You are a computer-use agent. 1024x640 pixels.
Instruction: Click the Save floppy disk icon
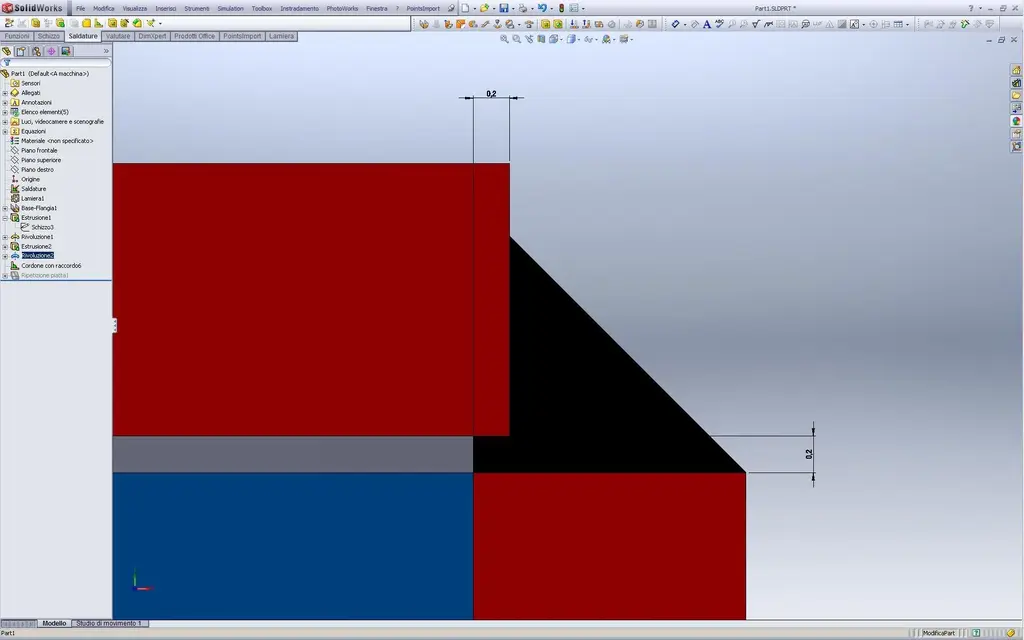click(x=504, y=8)
